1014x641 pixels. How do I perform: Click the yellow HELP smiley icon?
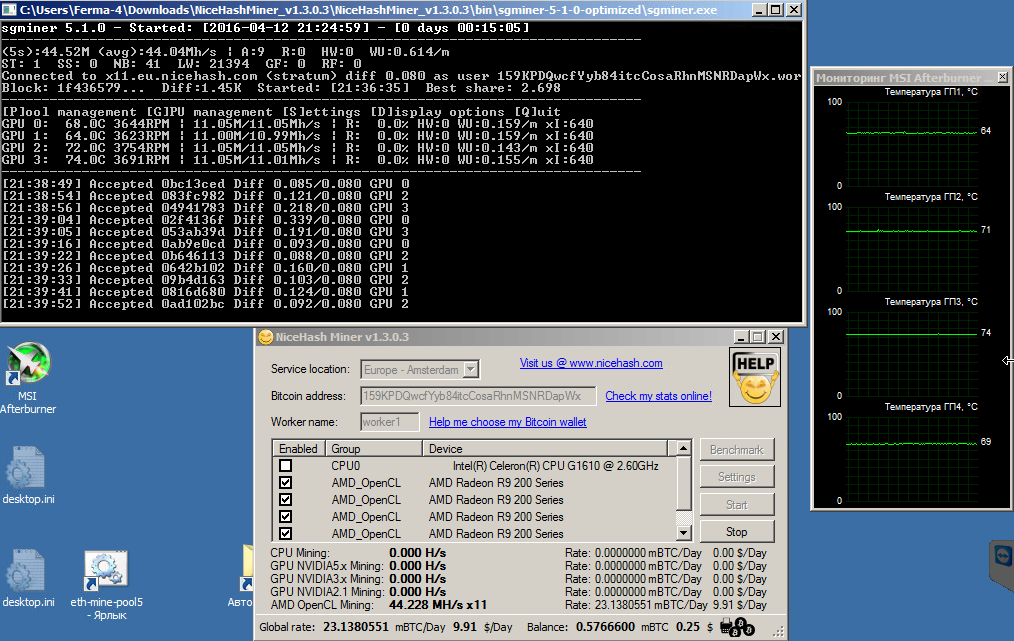(x=755, y=377)
